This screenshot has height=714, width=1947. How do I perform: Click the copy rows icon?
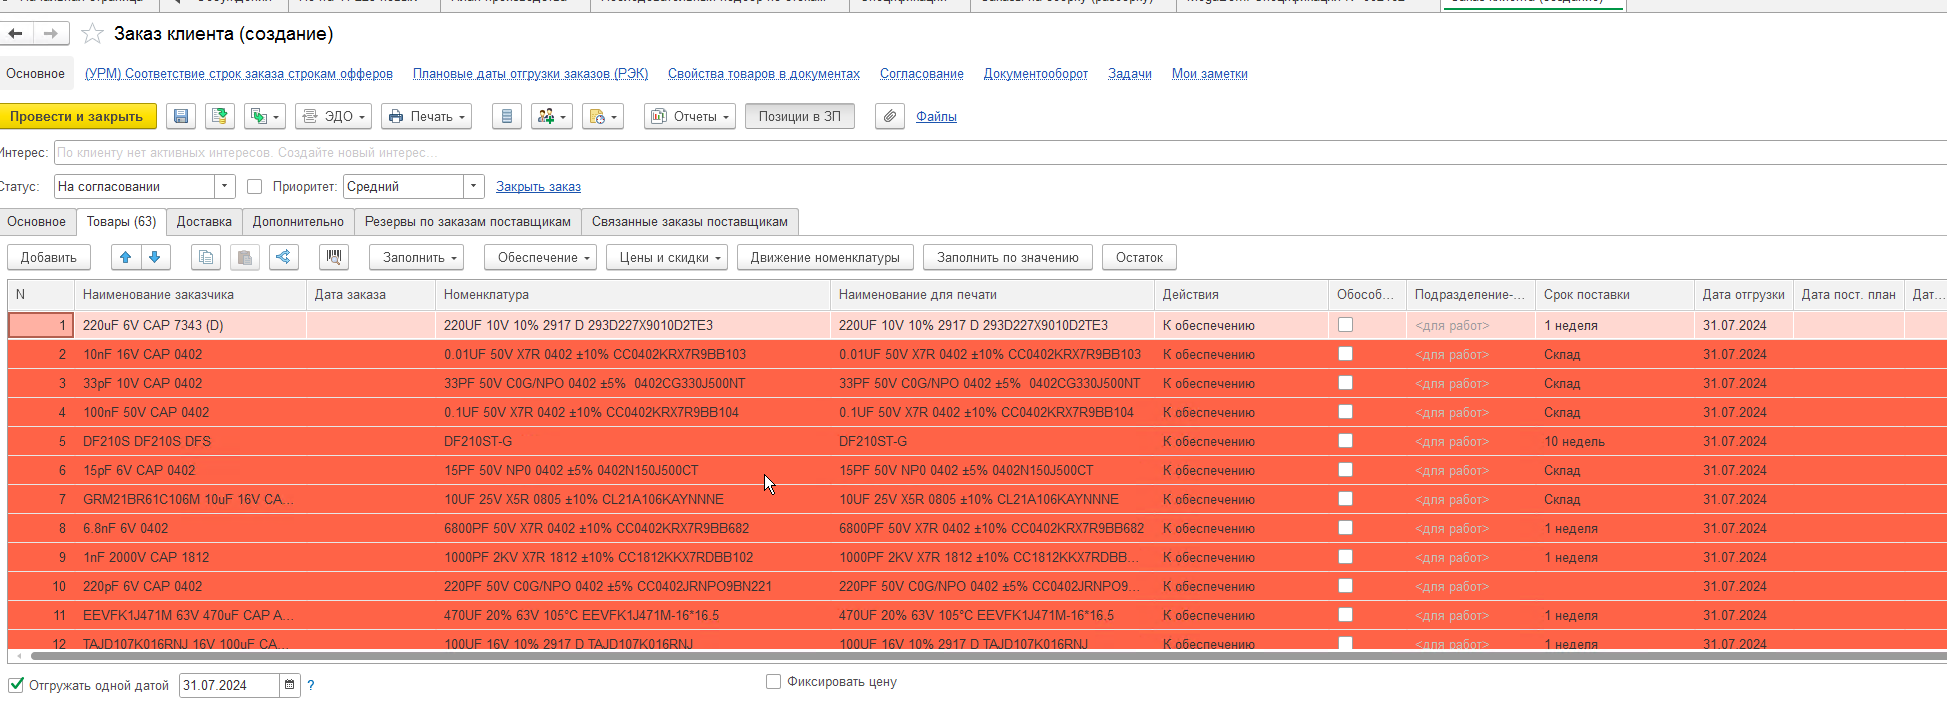(x=206, y=258)
